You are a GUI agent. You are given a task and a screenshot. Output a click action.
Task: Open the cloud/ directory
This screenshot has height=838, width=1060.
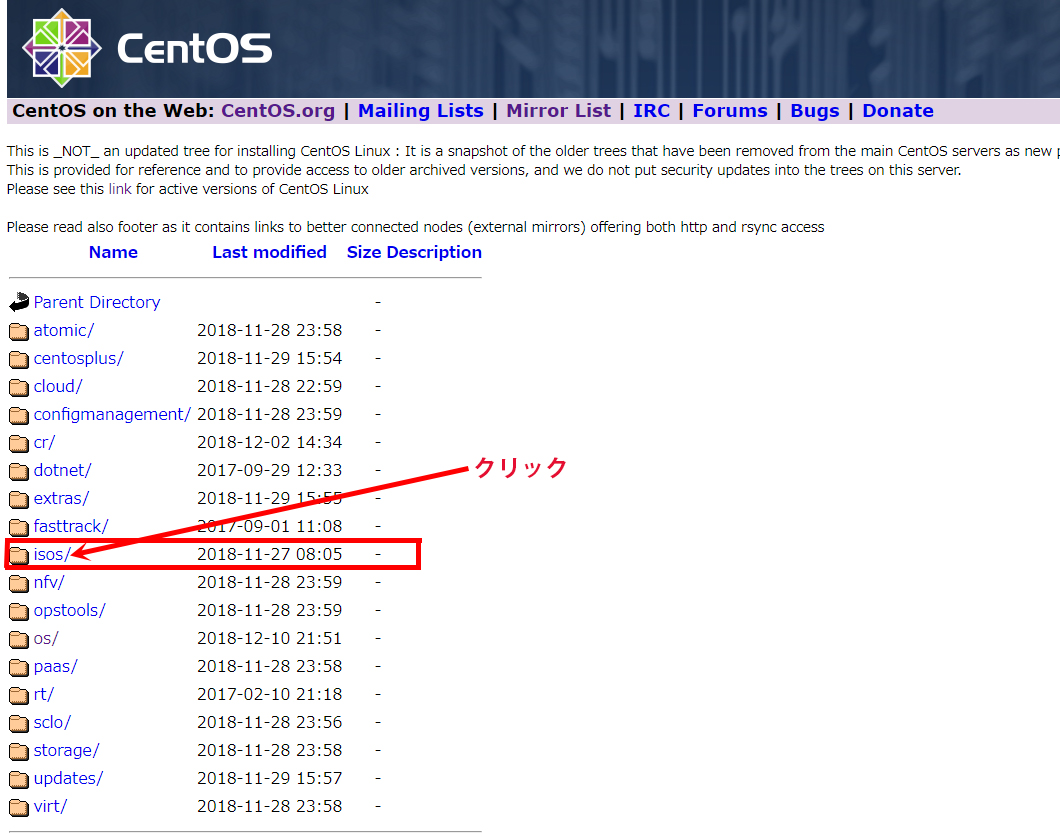(58, 387)
